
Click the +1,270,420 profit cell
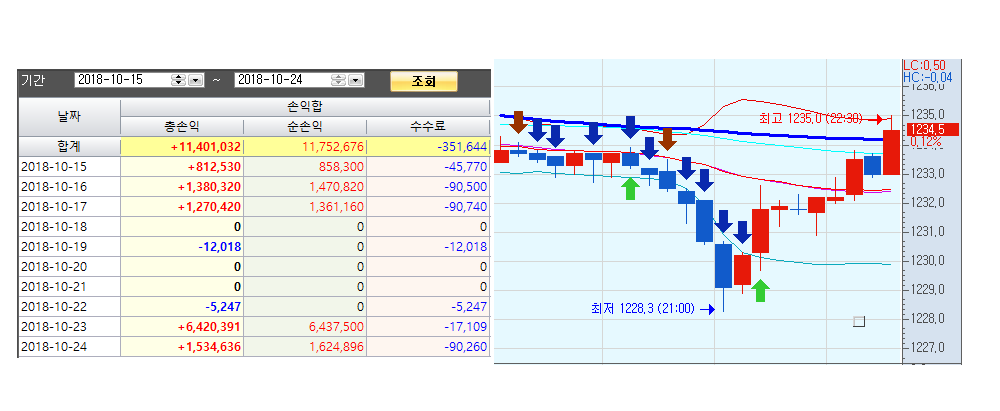182,207
